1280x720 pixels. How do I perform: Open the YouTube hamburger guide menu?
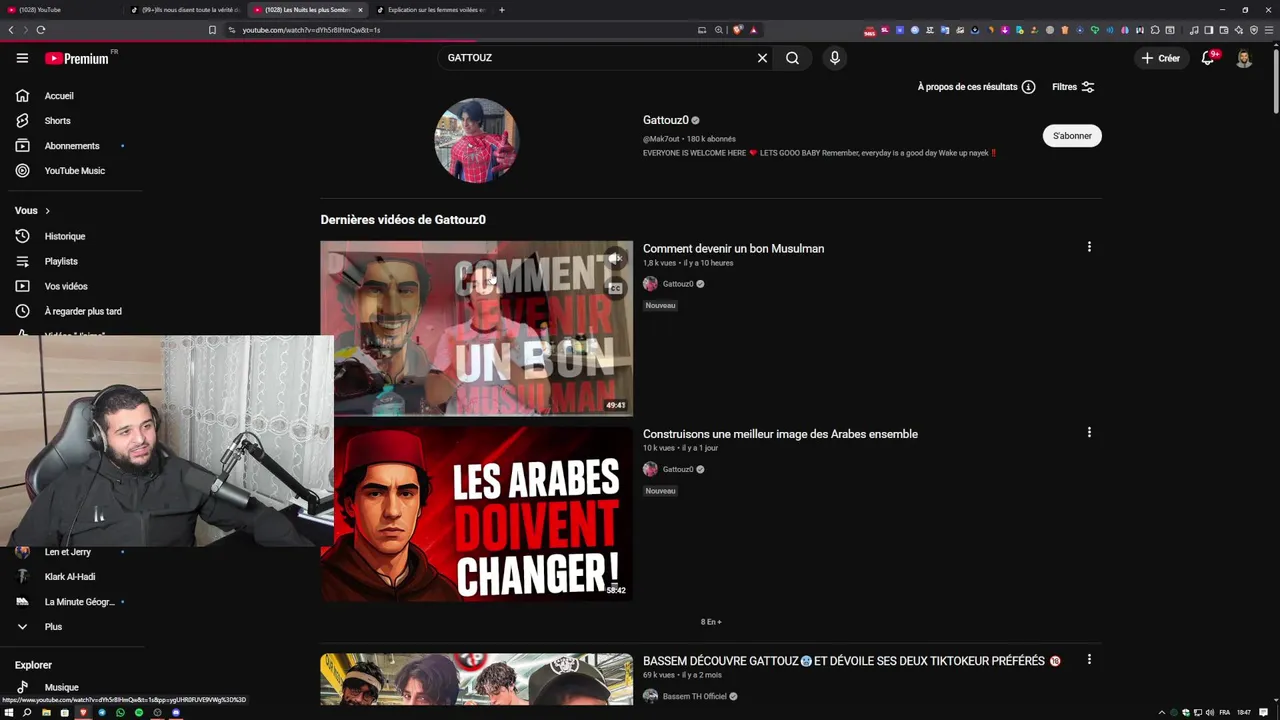click(22, 58)
